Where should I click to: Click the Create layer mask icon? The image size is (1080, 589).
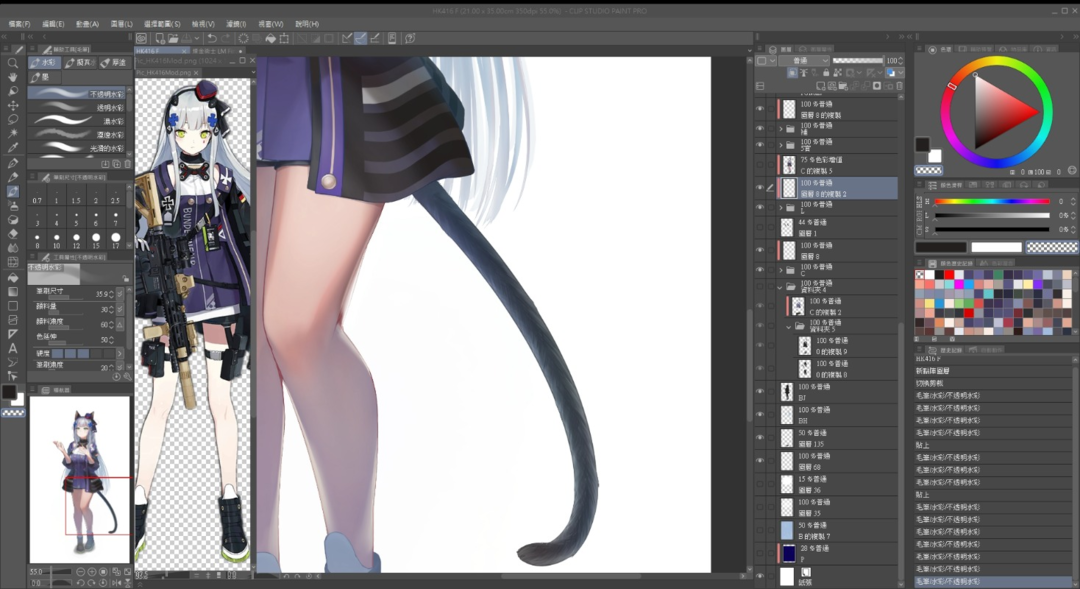877,86
